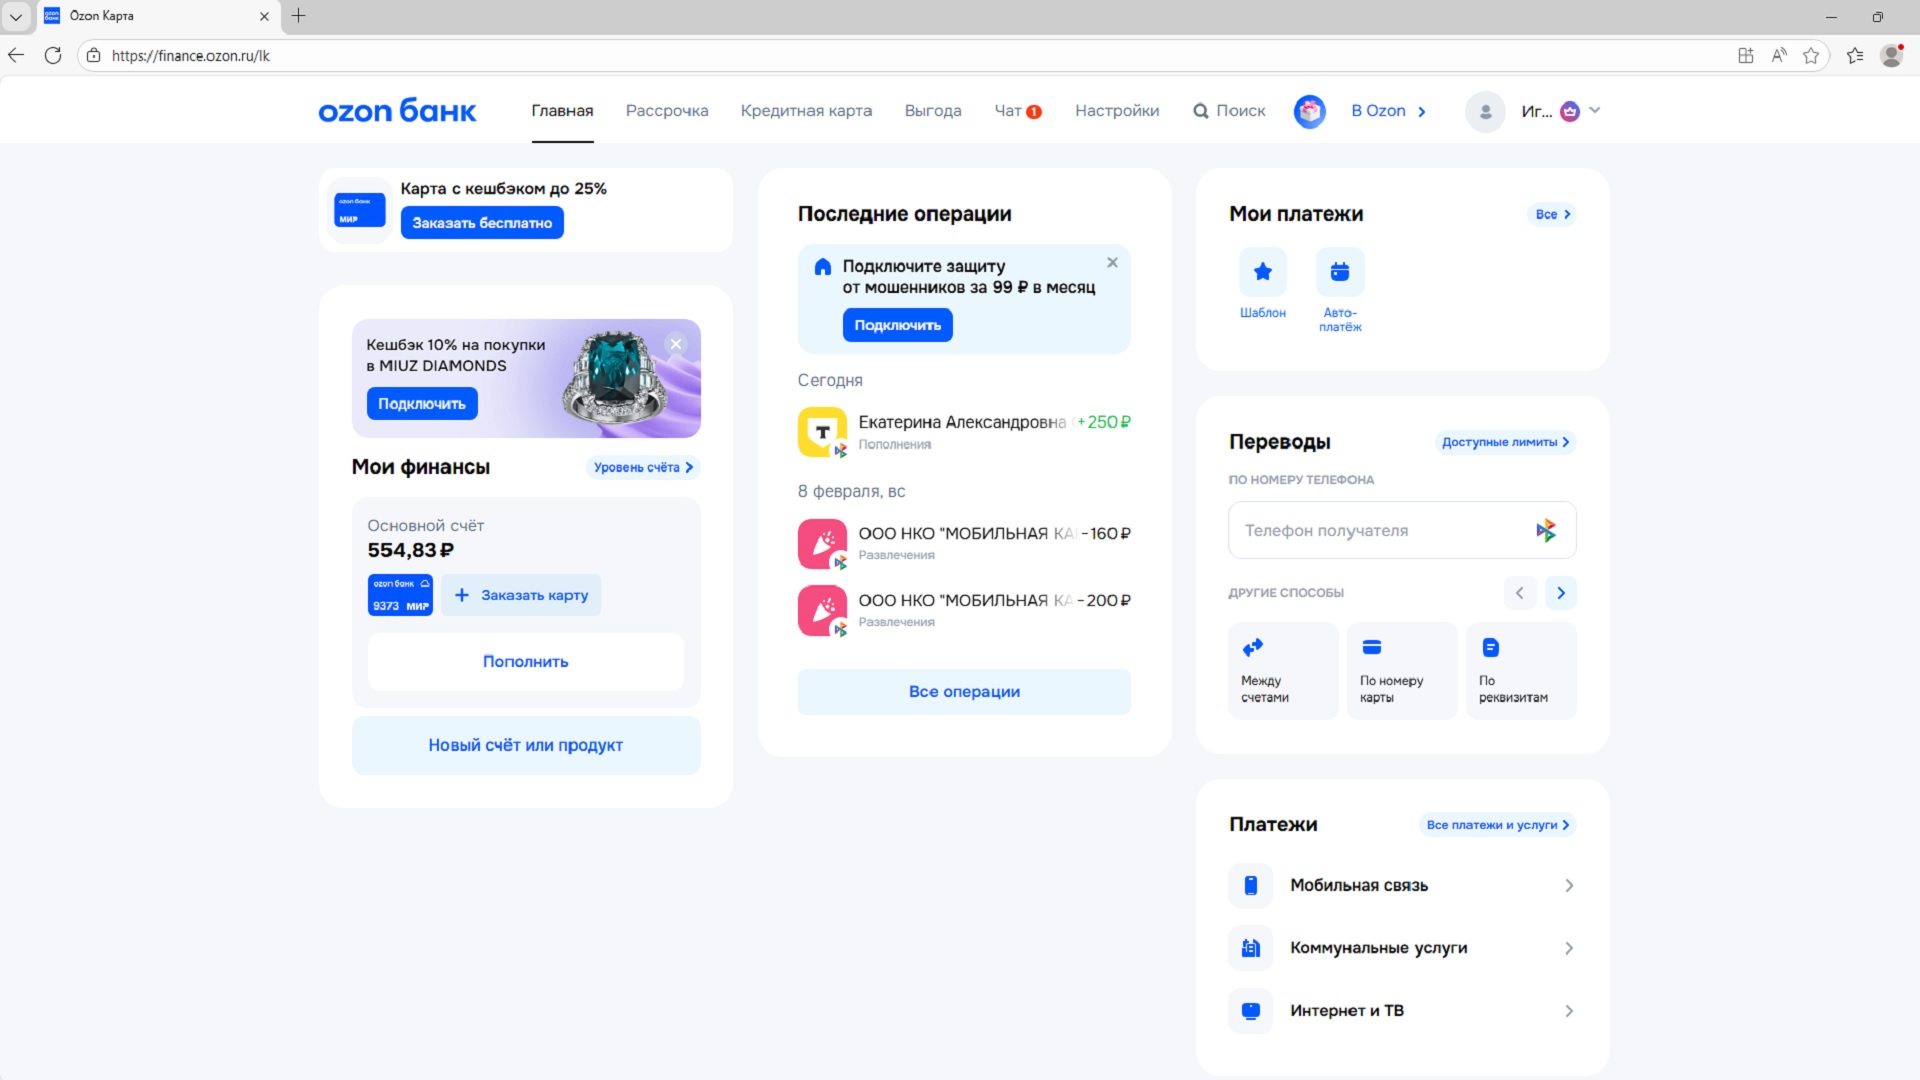Click the Мобильная связь phone icon
This screenshot has width=1920, height=1080.
coord(1250,885)
